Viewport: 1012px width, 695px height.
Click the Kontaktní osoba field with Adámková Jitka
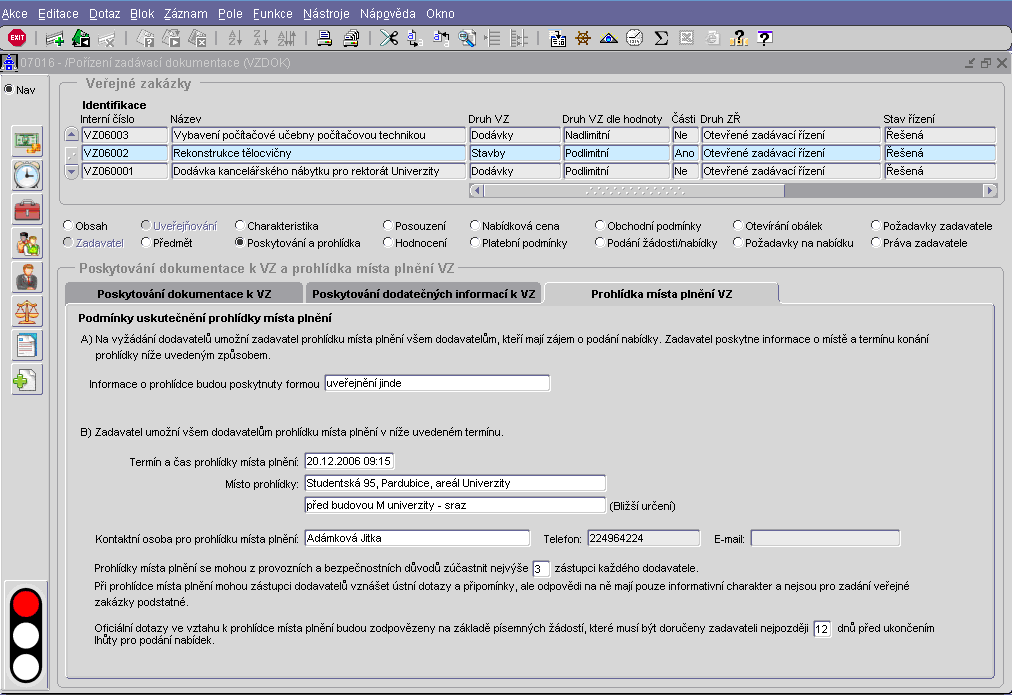click(x=416, y=539)
